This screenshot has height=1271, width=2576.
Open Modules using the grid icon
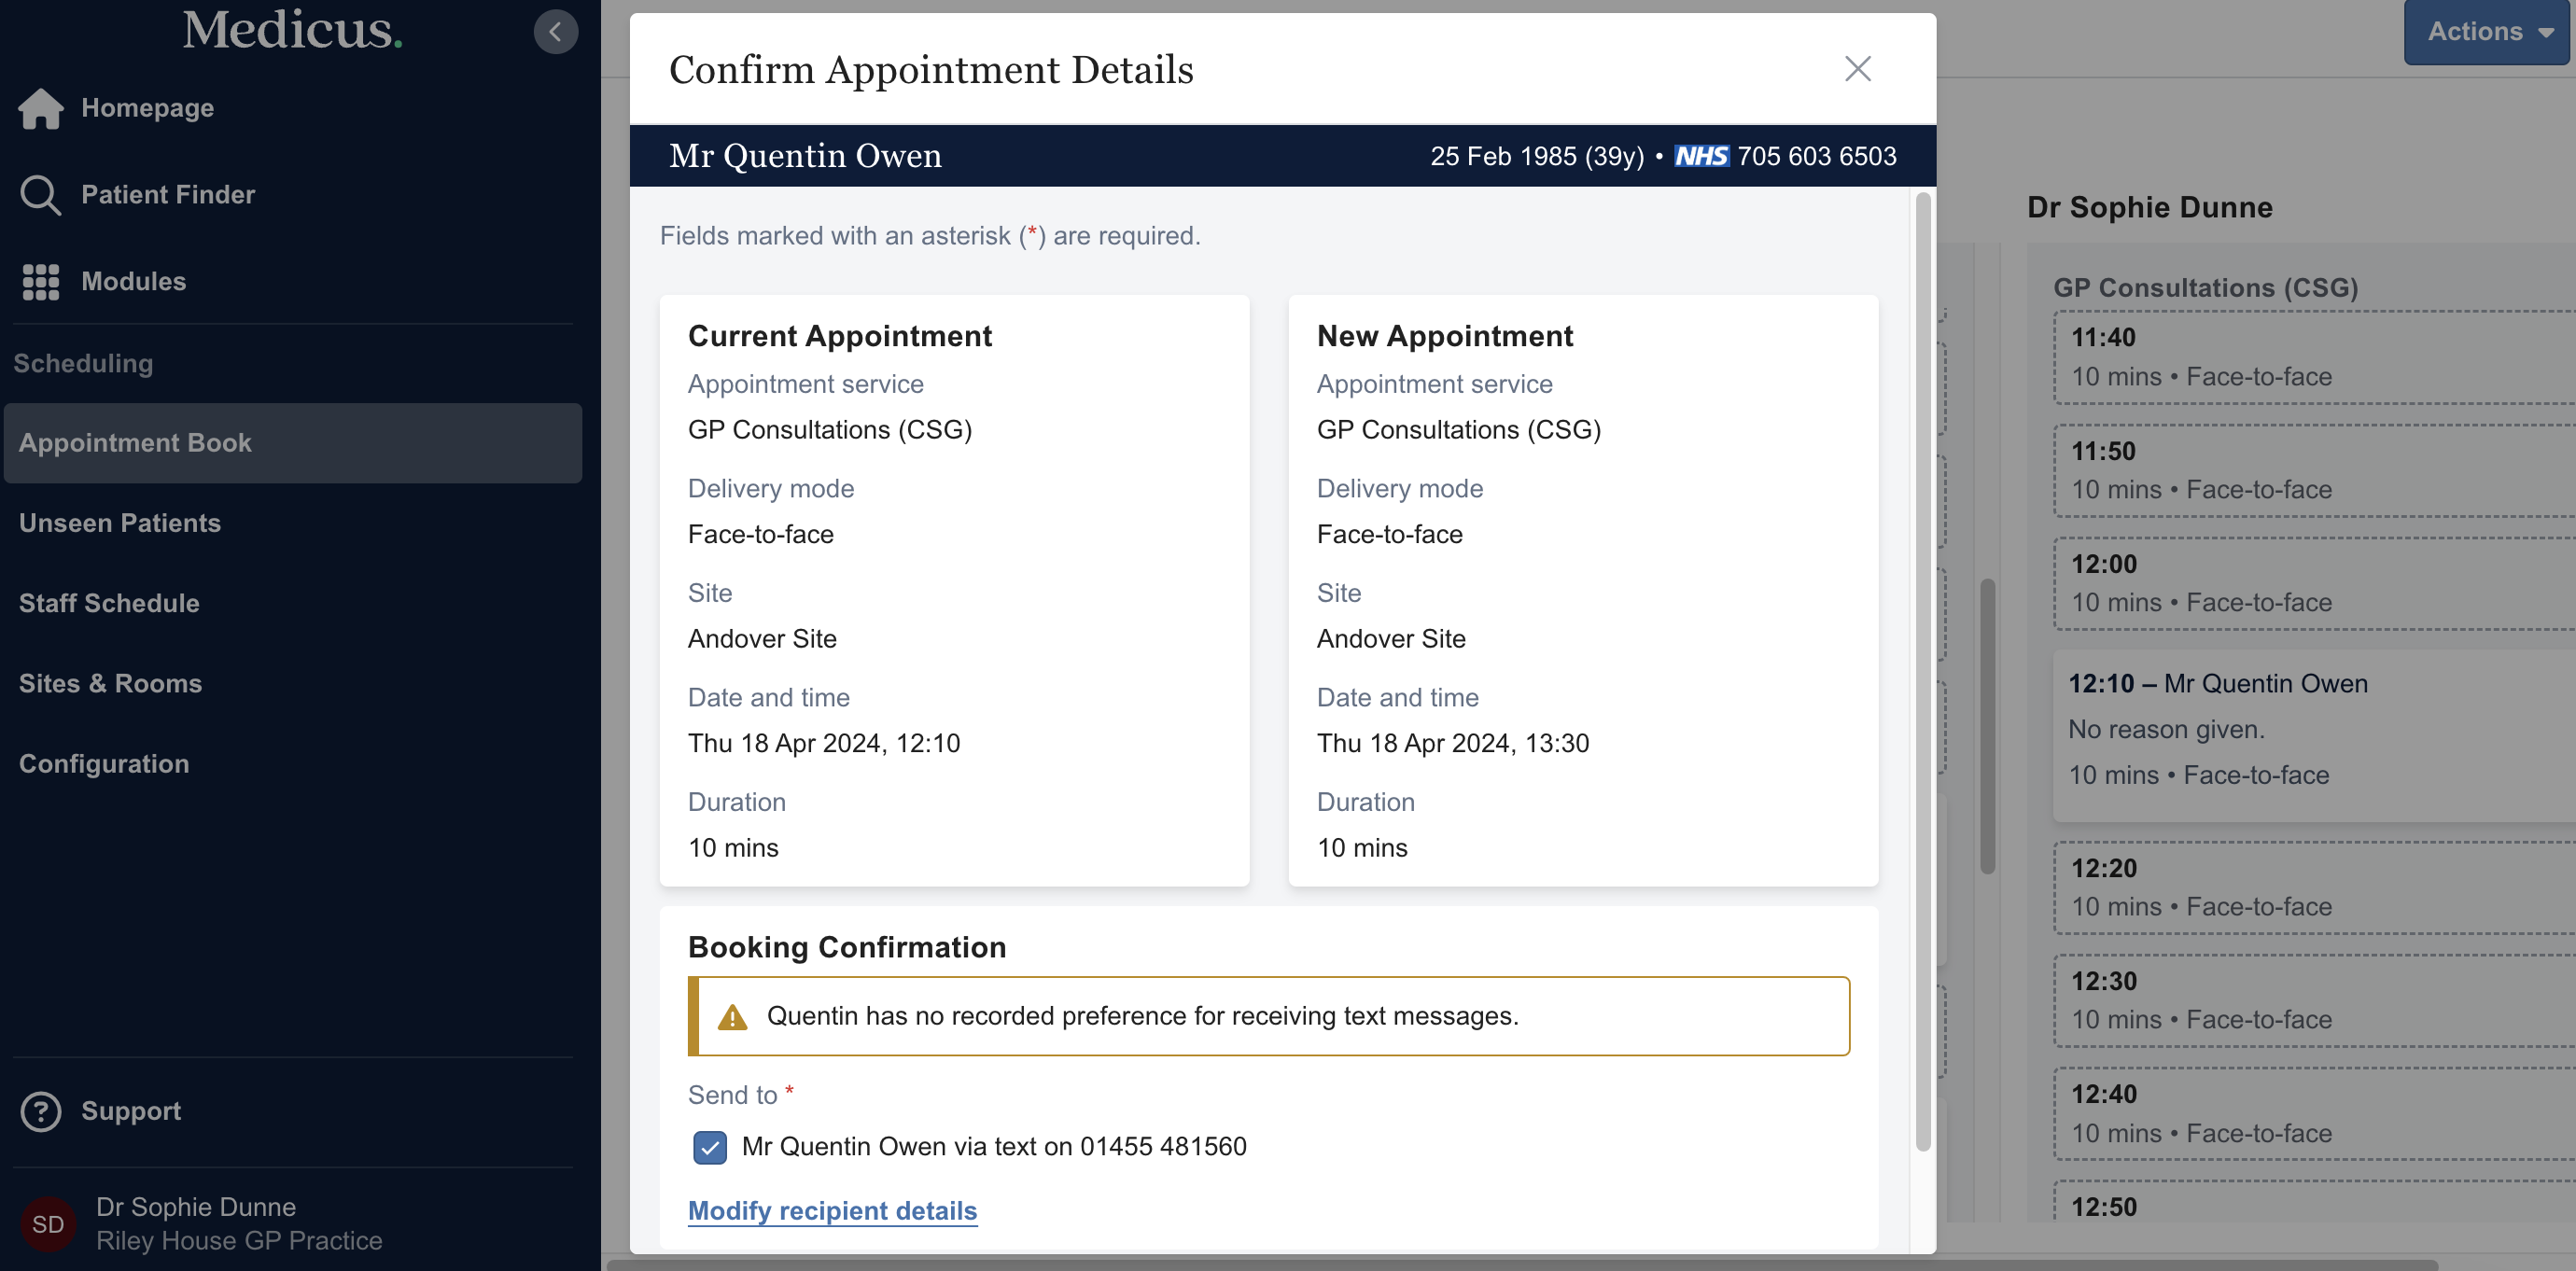pyautogui.click(x=40, y=281)
